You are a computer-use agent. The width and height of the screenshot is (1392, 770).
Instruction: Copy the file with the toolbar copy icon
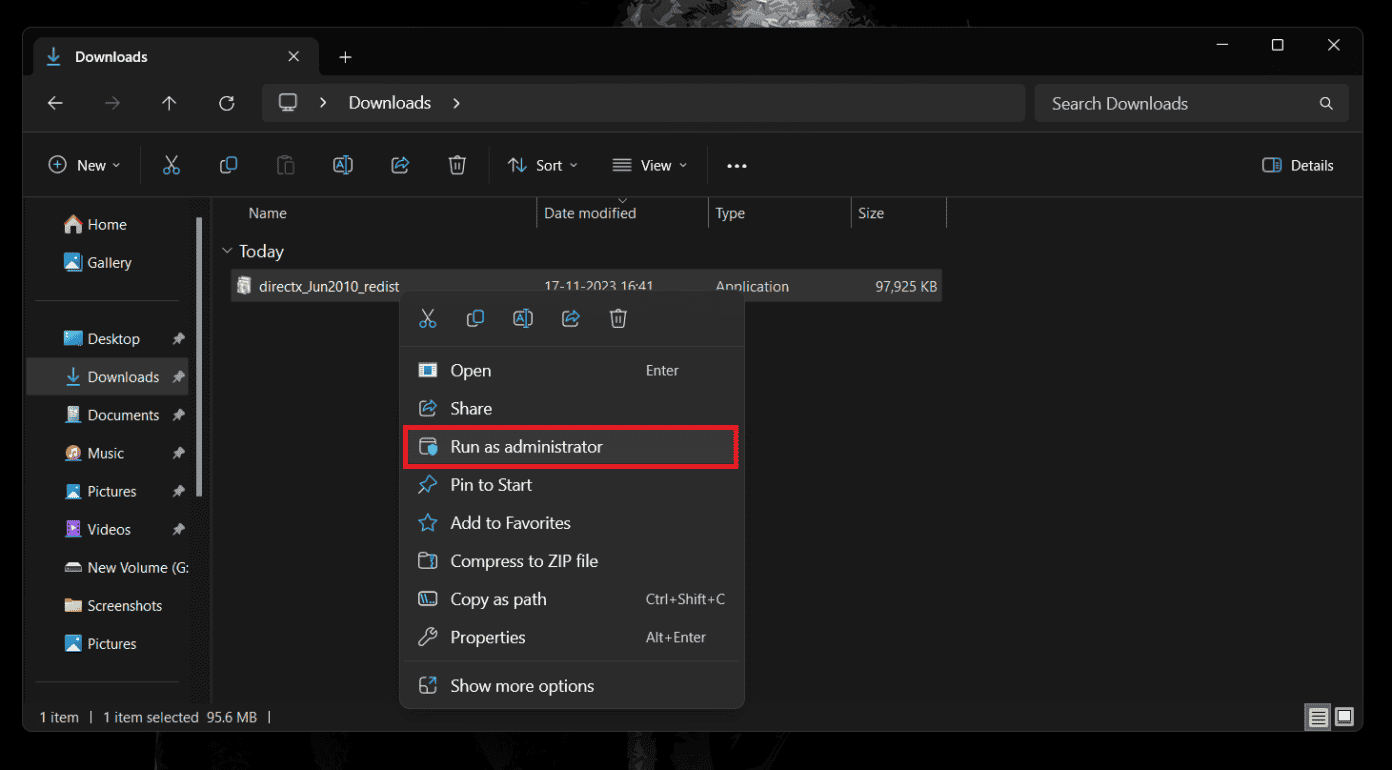(x=228, y=165)
